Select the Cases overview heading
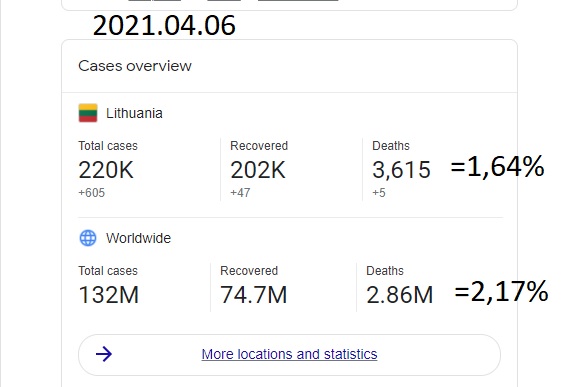Viewport: 584px width, 387px height. [x=135, y=66]
